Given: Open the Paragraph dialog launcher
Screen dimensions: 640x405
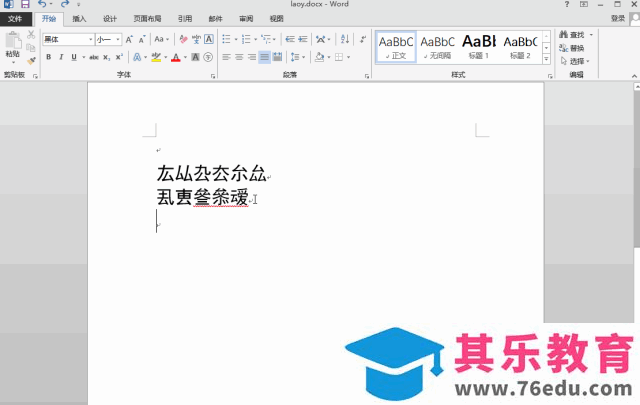Looking at the screenshot, I should tap(367, 76).
